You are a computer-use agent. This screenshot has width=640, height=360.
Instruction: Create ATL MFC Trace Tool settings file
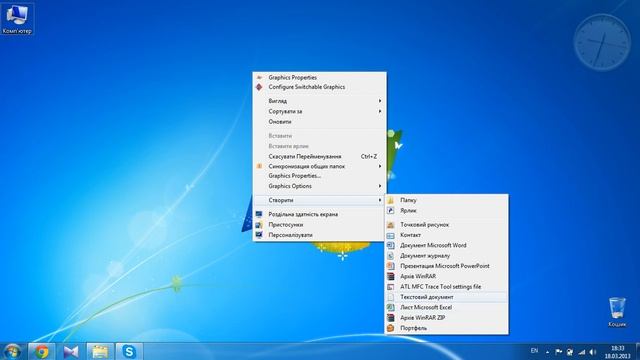pyautogui.click(x=447, y=287)
